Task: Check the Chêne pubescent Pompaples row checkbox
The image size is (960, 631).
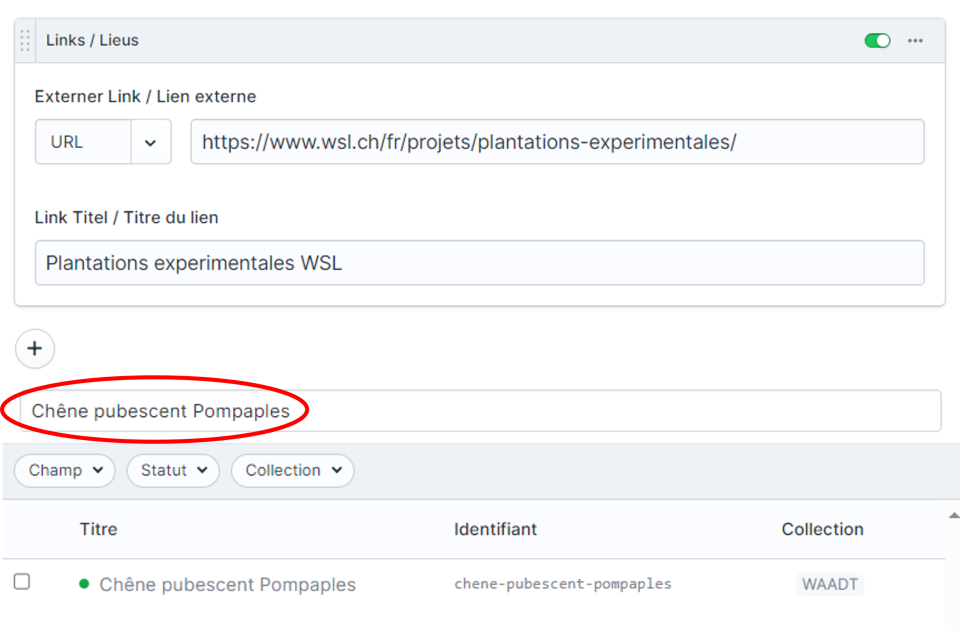Action: point(22,582)
